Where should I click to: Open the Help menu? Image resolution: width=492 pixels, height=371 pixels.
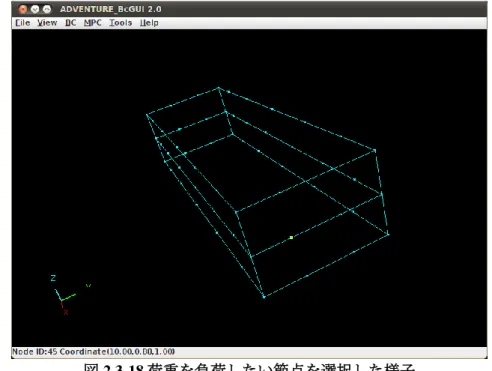[149, 23]
